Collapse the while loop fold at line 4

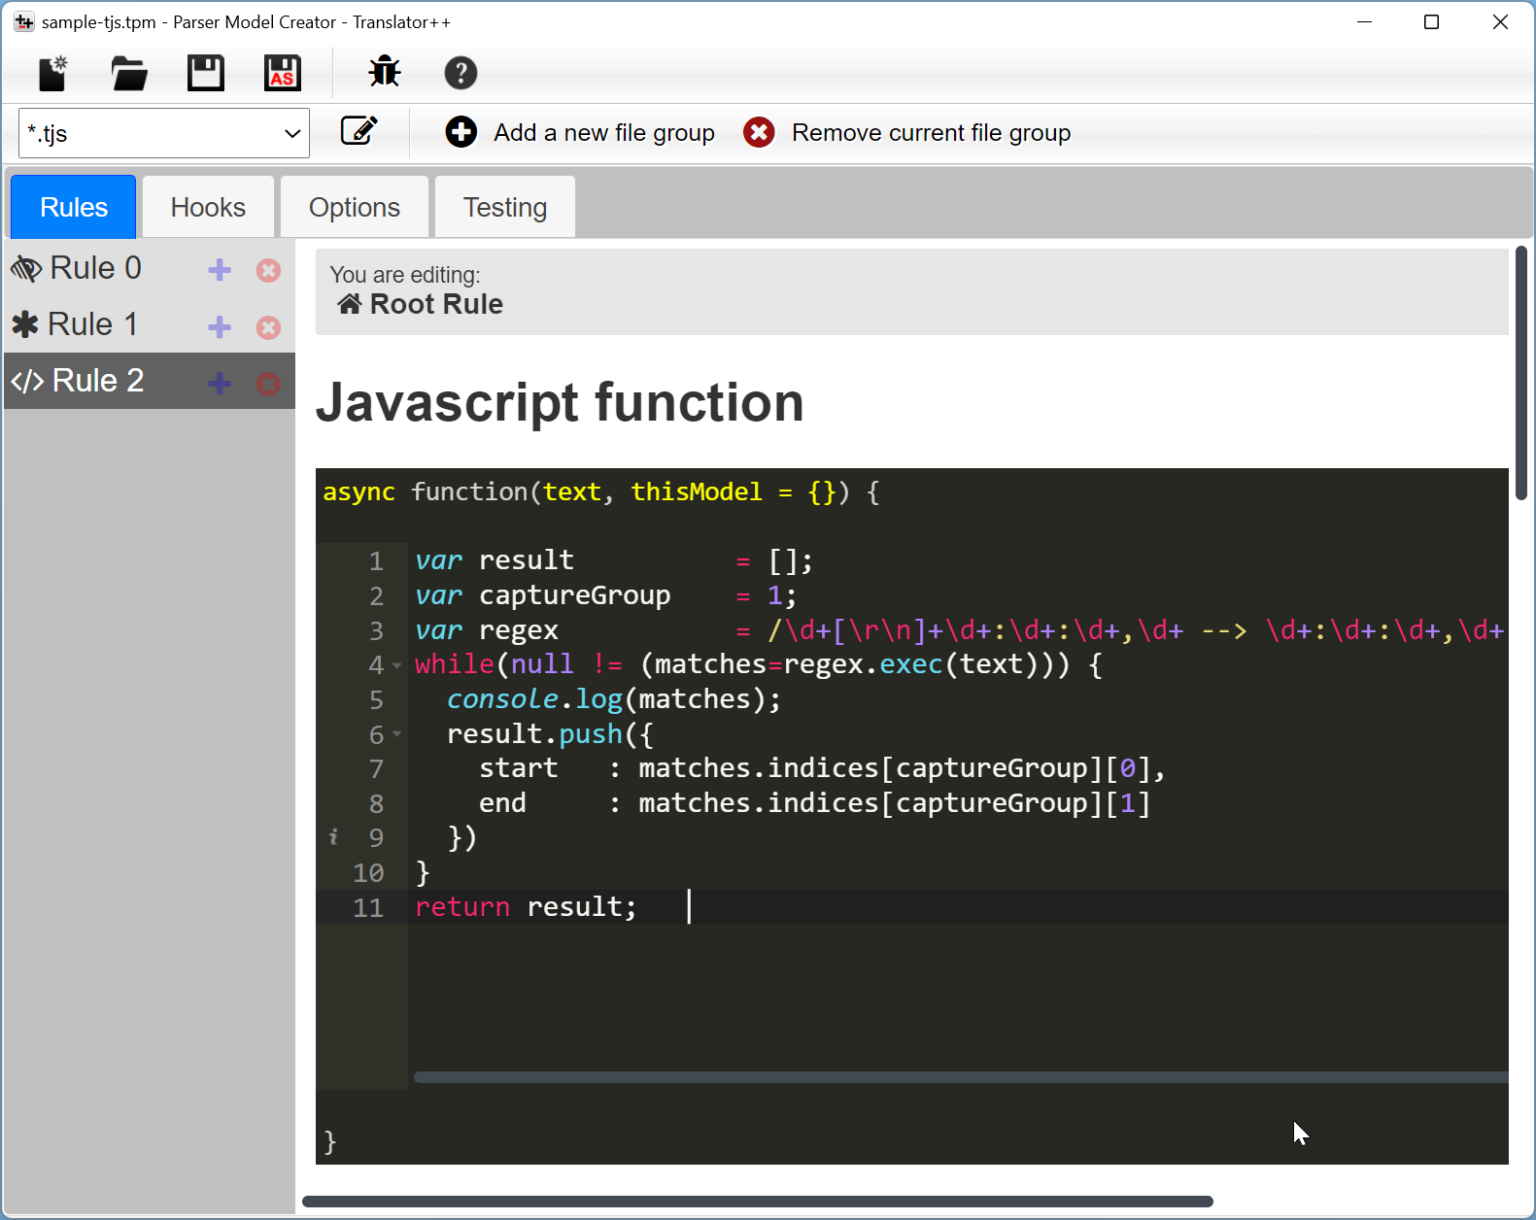pyautogui.click(x=397, y=665)
